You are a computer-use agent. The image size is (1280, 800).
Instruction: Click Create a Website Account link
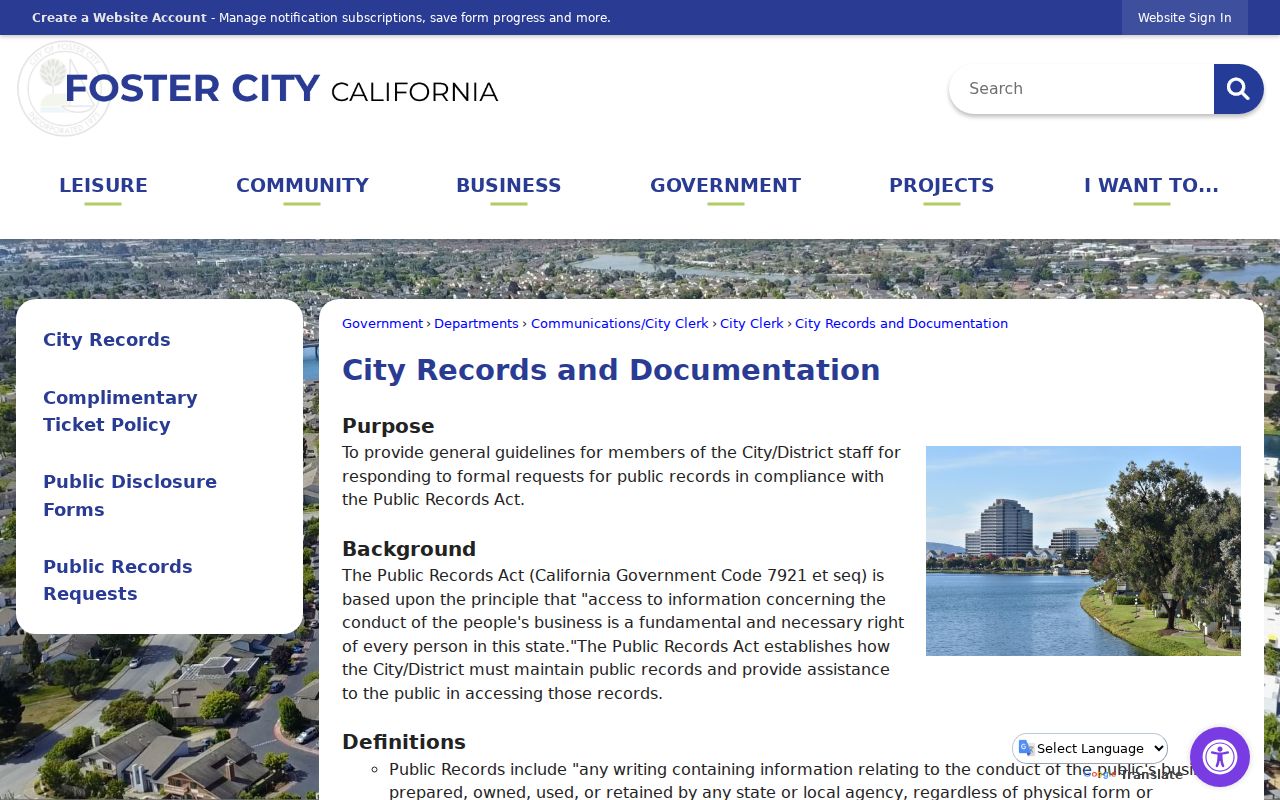119,18
